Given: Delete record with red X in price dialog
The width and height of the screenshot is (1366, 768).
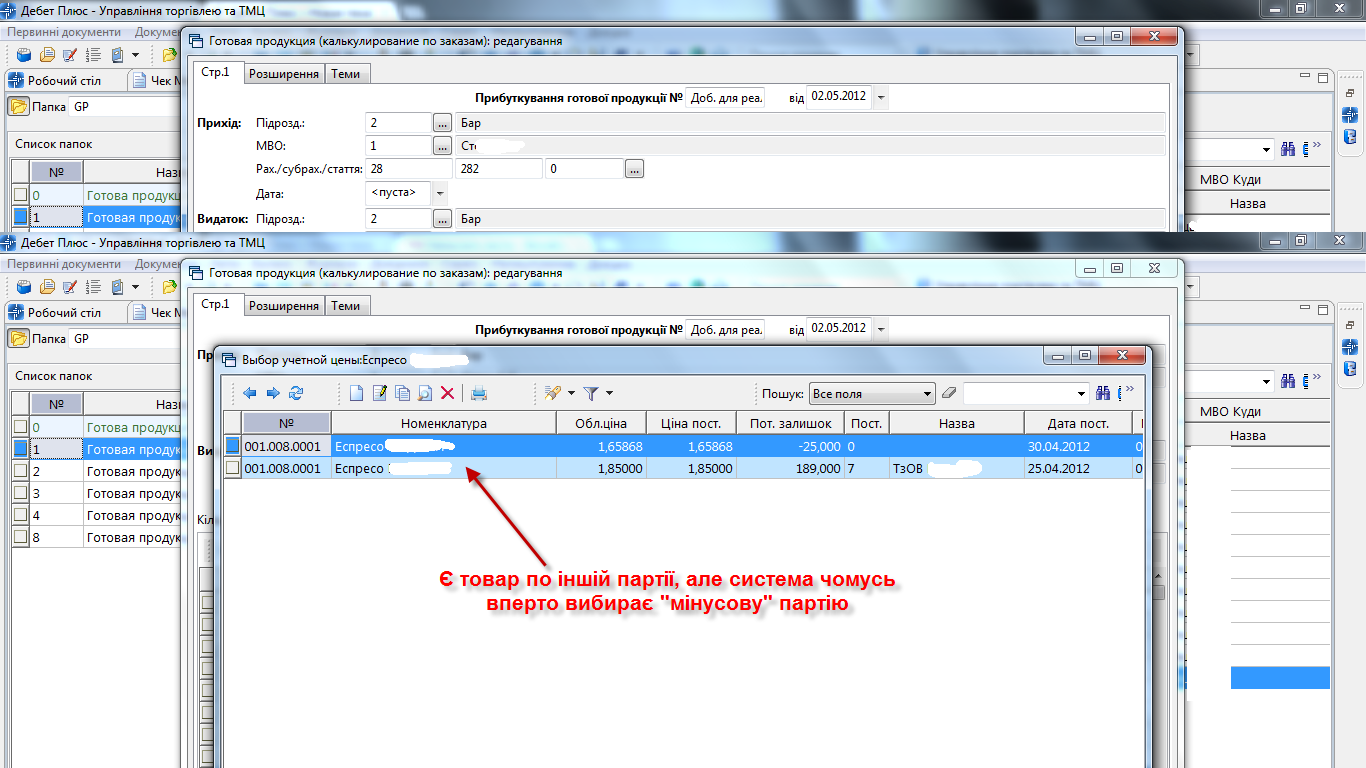Looking at the screenshot, I should point(448,393).
